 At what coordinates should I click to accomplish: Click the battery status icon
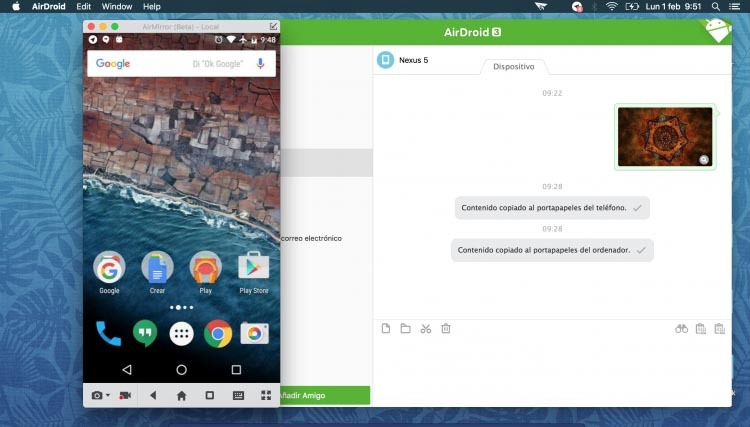point(632,7)
